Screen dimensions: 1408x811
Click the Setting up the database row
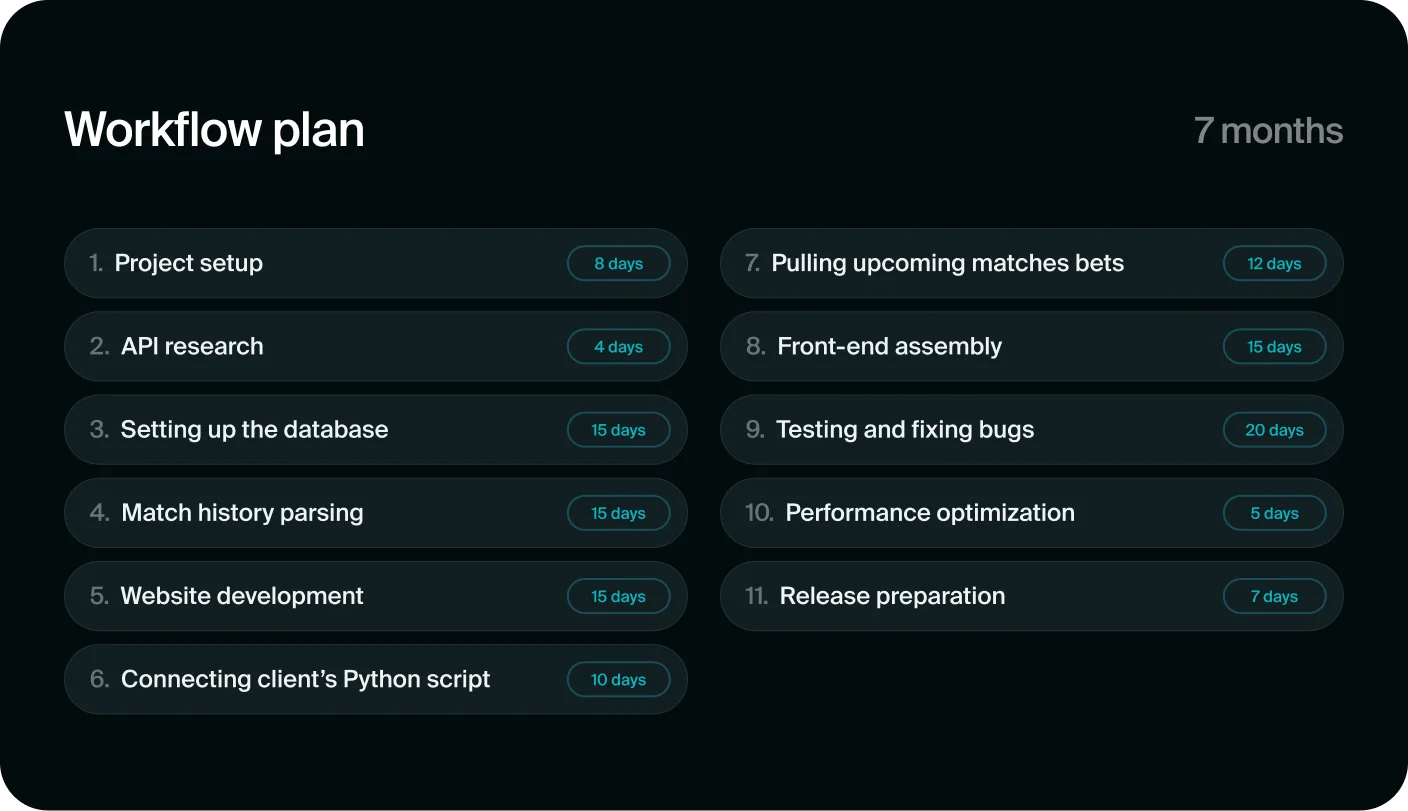tap(376, 429)
